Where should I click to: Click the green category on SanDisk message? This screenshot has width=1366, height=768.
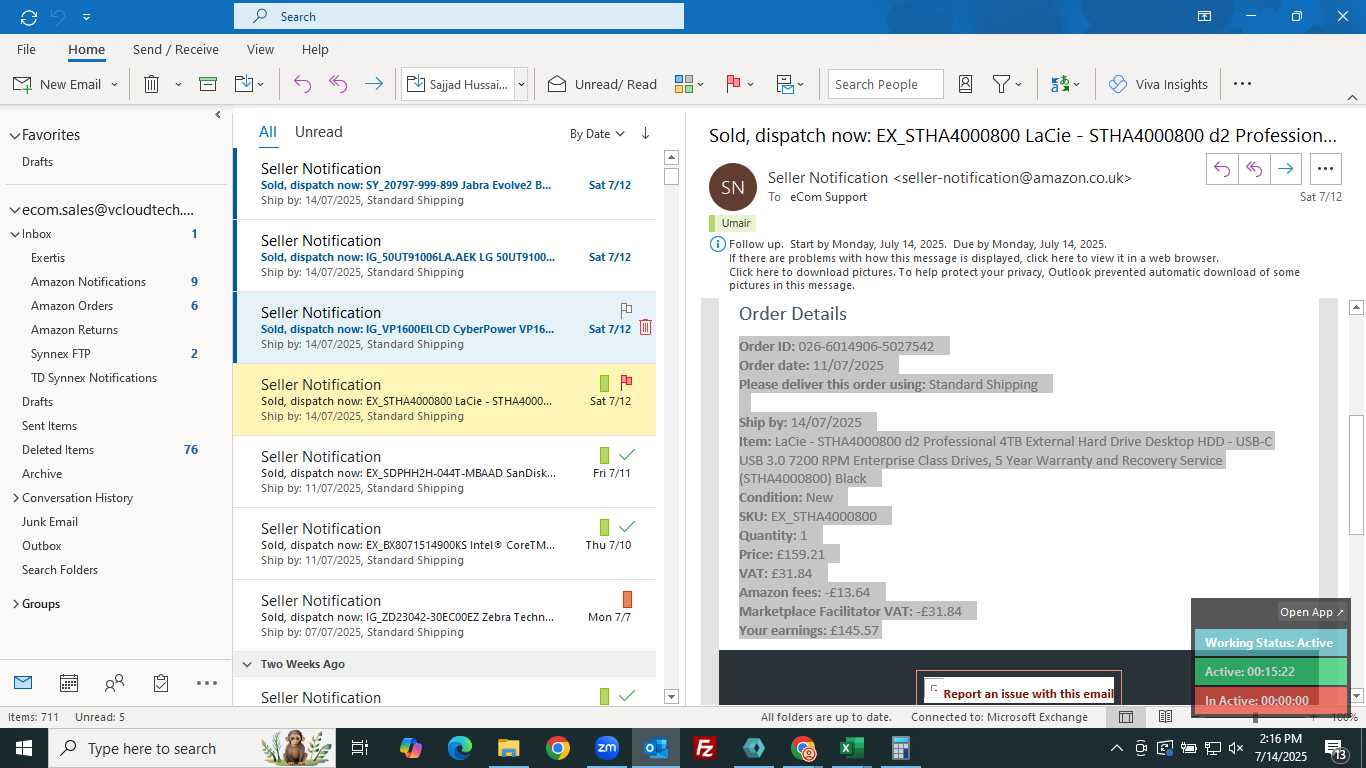[604, 455]
